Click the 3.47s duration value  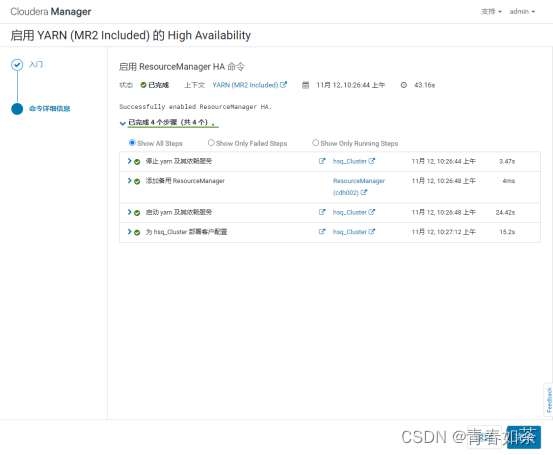[507, 161]
